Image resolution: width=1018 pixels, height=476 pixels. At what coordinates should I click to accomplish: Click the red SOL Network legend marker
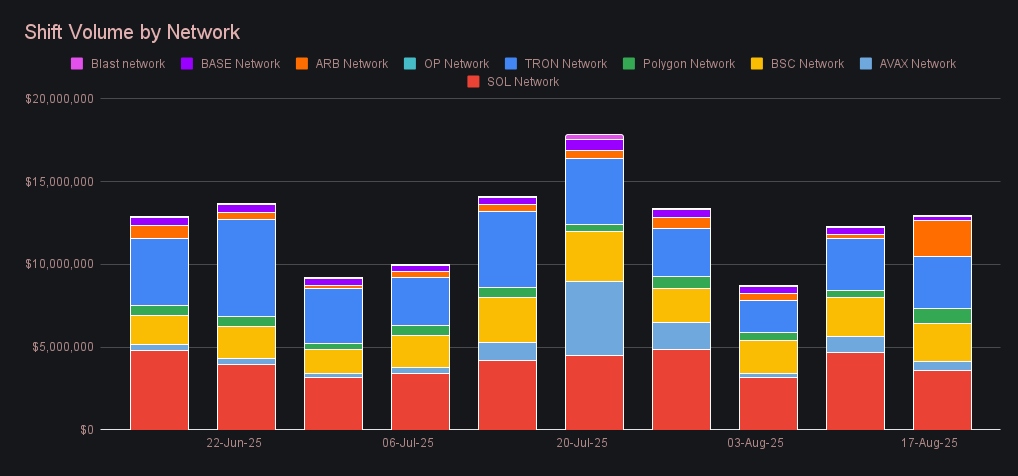[x=473, y=82]
